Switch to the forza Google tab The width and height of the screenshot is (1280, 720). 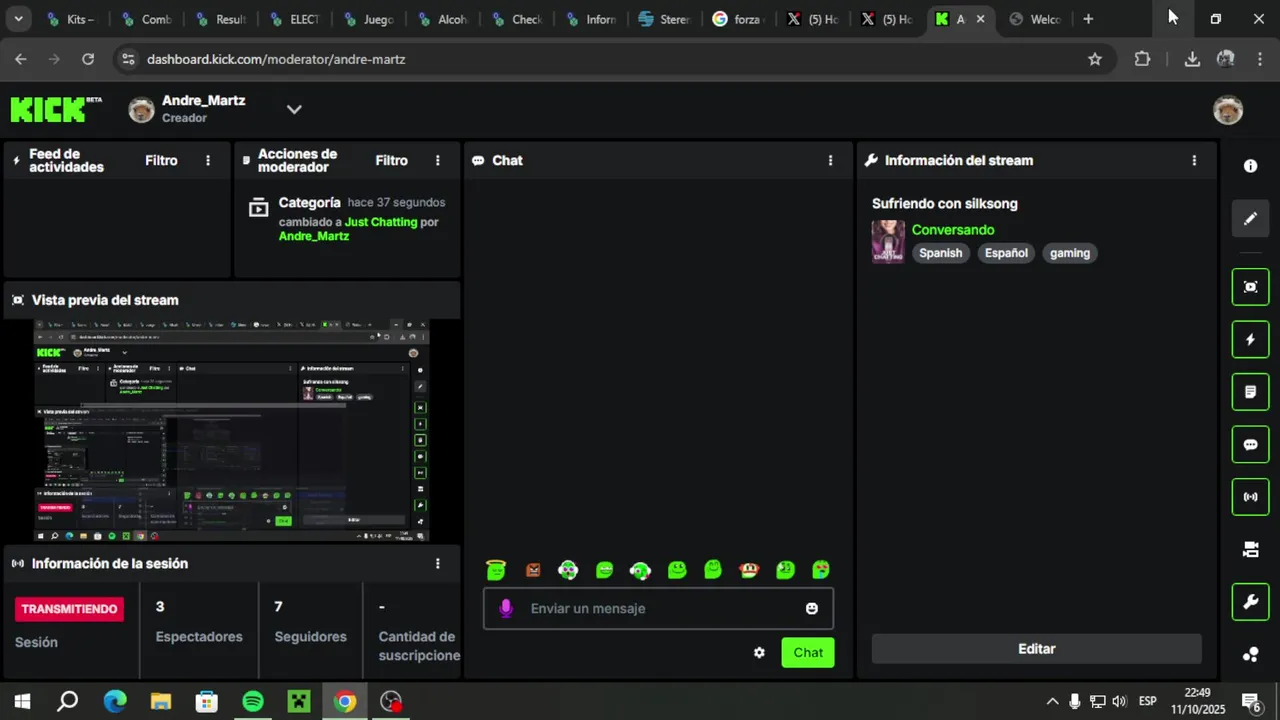(739, 19)
